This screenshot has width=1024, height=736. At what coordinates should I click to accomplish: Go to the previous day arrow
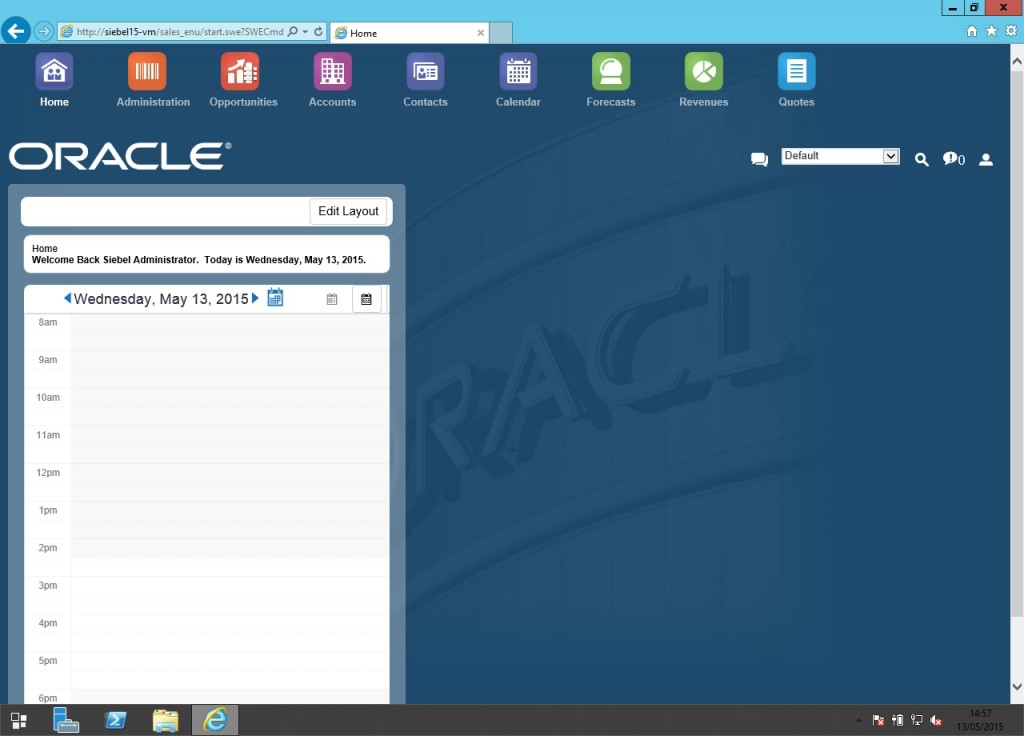click(67, 298)
